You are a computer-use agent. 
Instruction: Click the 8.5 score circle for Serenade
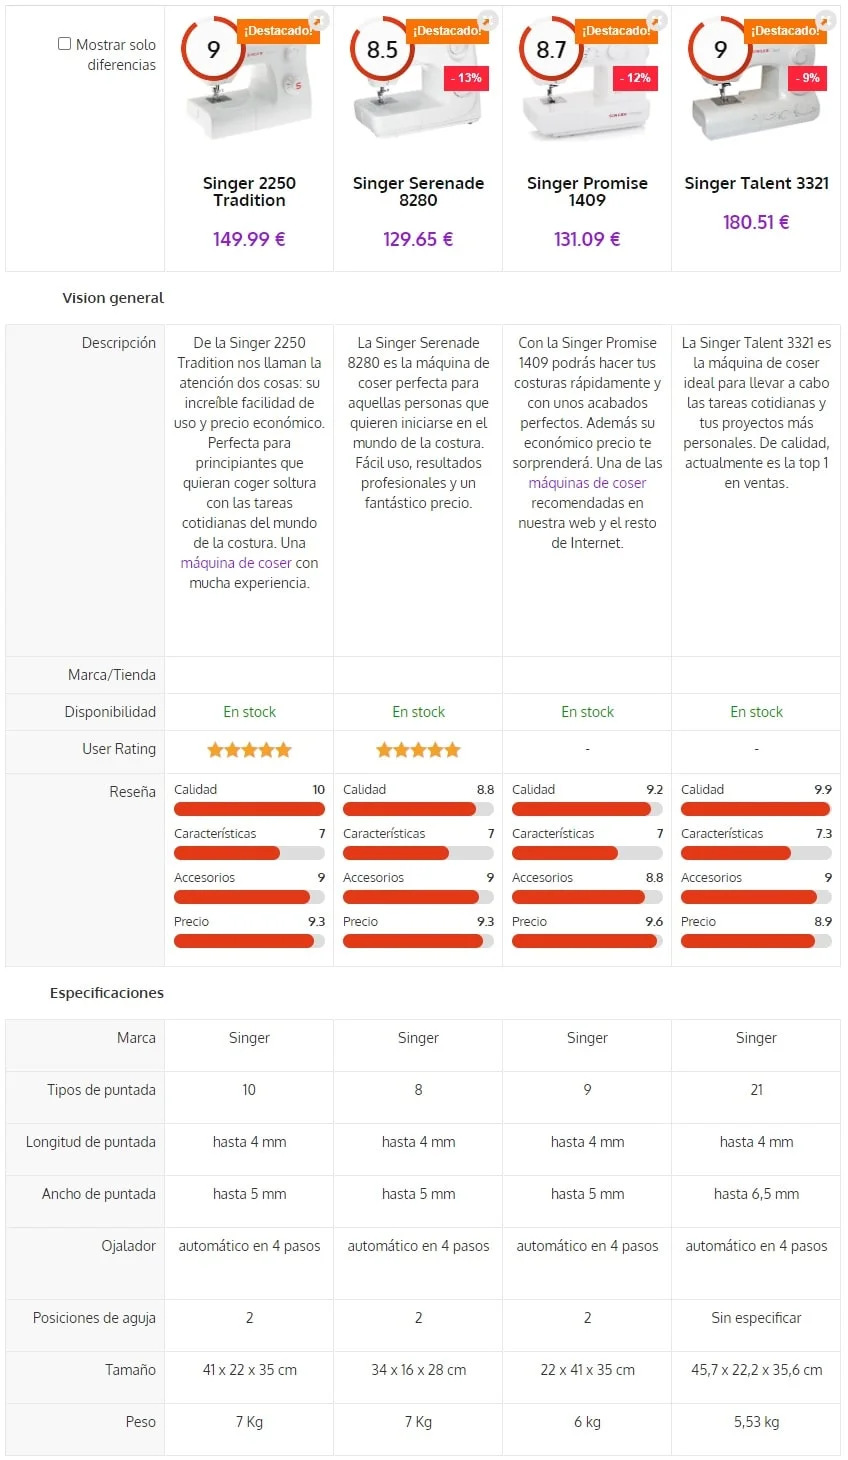click(382, 49)
